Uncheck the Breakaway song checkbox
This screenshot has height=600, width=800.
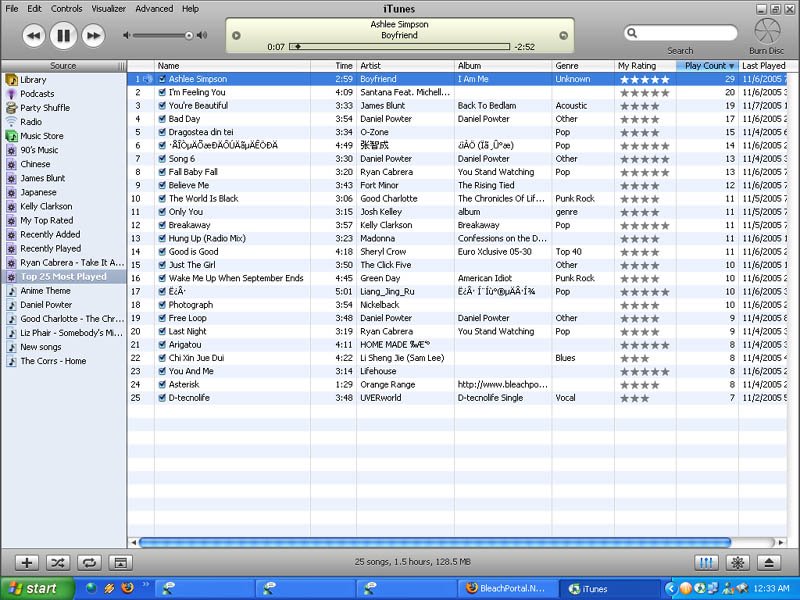point(162,225)
